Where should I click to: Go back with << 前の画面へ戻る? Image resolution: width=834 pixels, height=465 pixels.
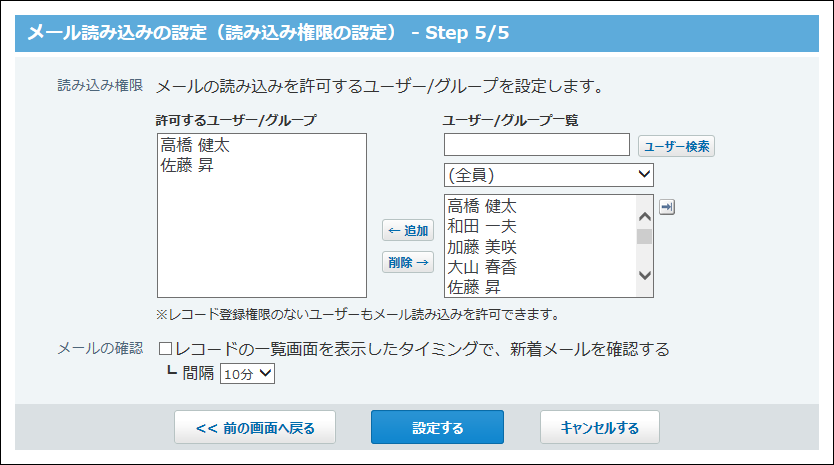(255, 428)
